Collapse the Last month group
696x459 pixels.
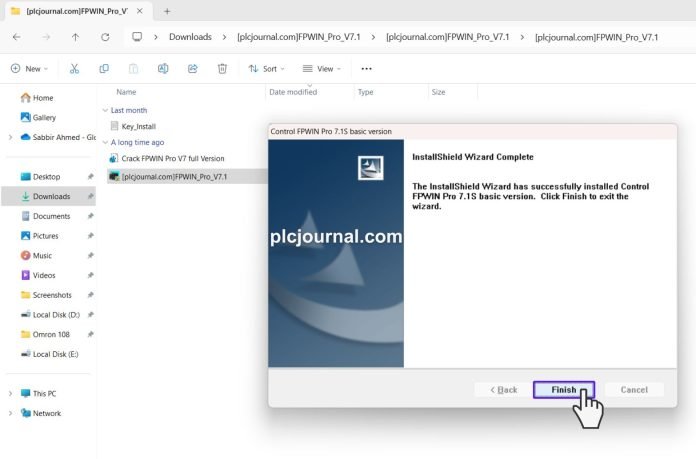tap(106, 110)
